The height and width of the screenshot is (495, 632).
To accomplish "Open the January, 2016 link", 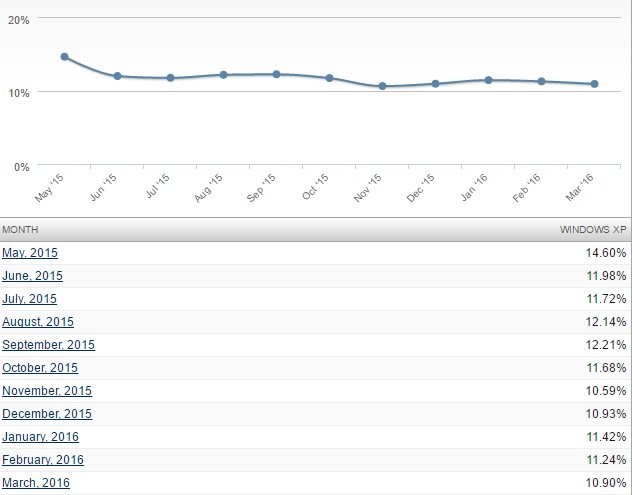I will [x=40, y=437].
